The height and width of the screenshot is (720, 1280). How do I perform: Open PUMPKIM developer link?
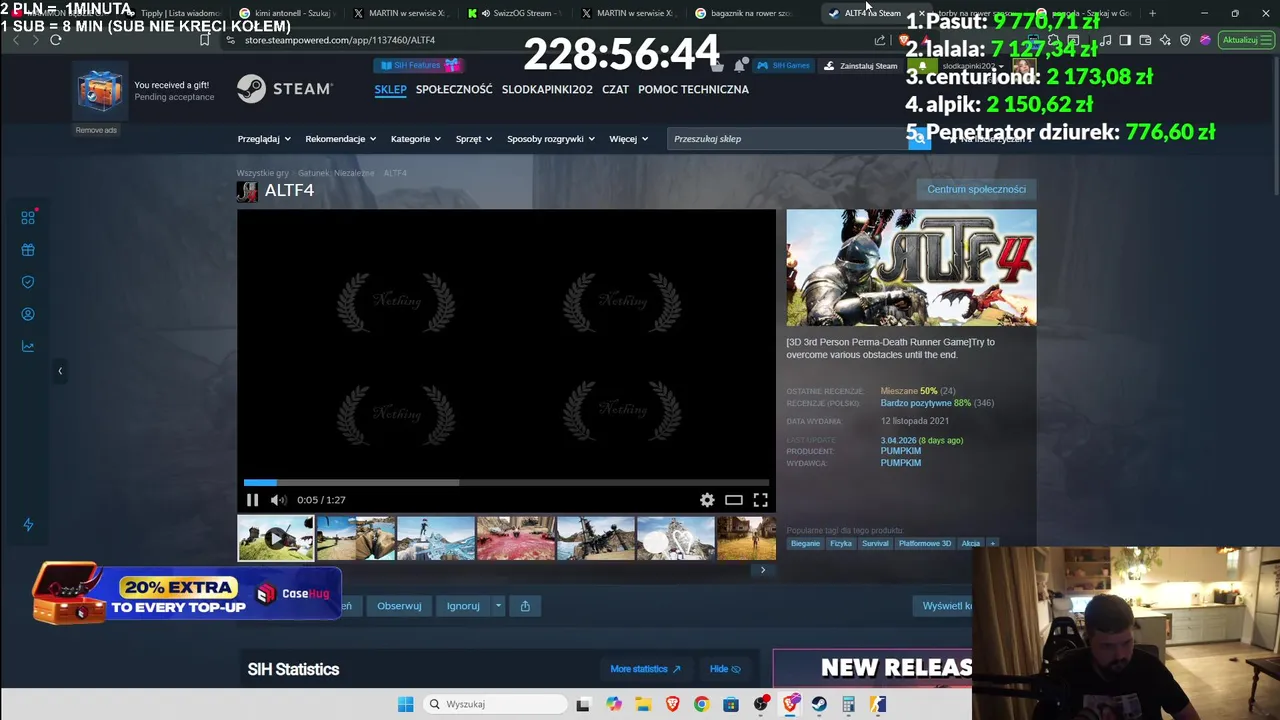coord(901,451)
